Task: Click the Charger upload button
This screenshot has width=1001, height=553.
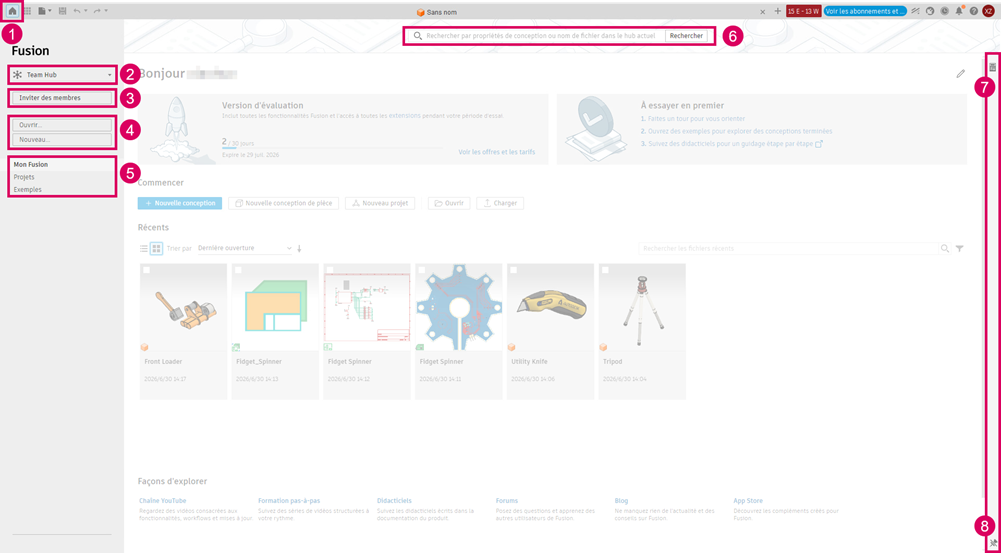Action: pos(500,203)
